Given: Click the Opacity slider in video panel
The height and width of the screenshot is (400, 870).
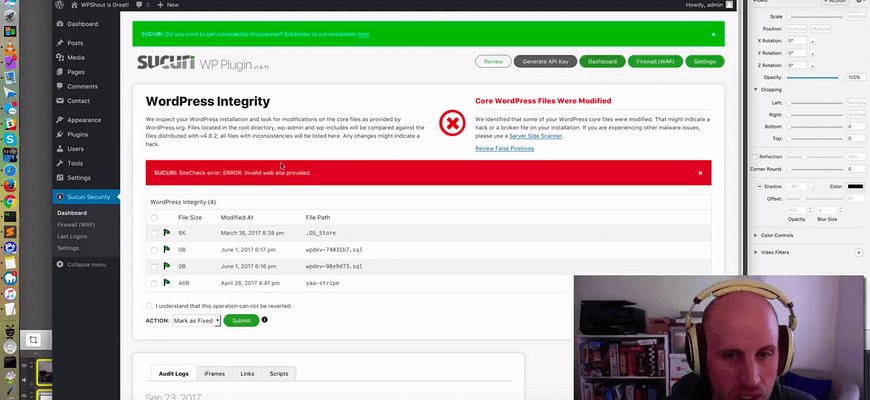Looking at the screenshot, I should 815,78.
